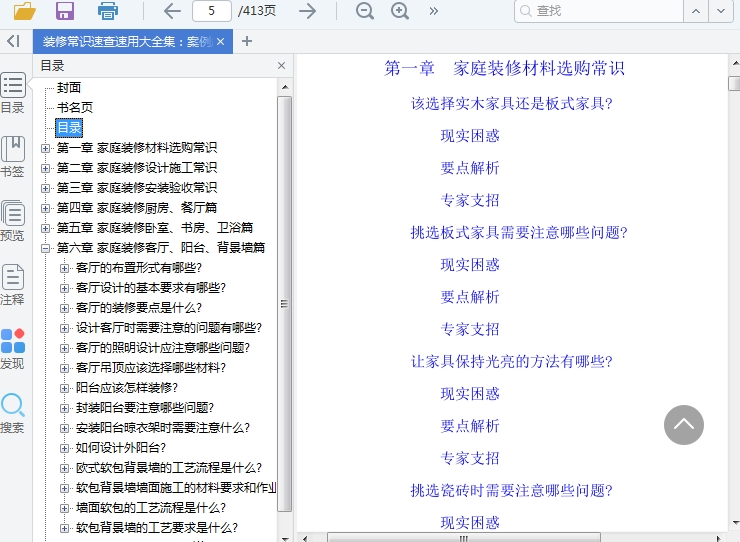Expand 第一章 家庭装修材料选购常识 node
Screen dimensions: 740x542
[x=45, y=148]
